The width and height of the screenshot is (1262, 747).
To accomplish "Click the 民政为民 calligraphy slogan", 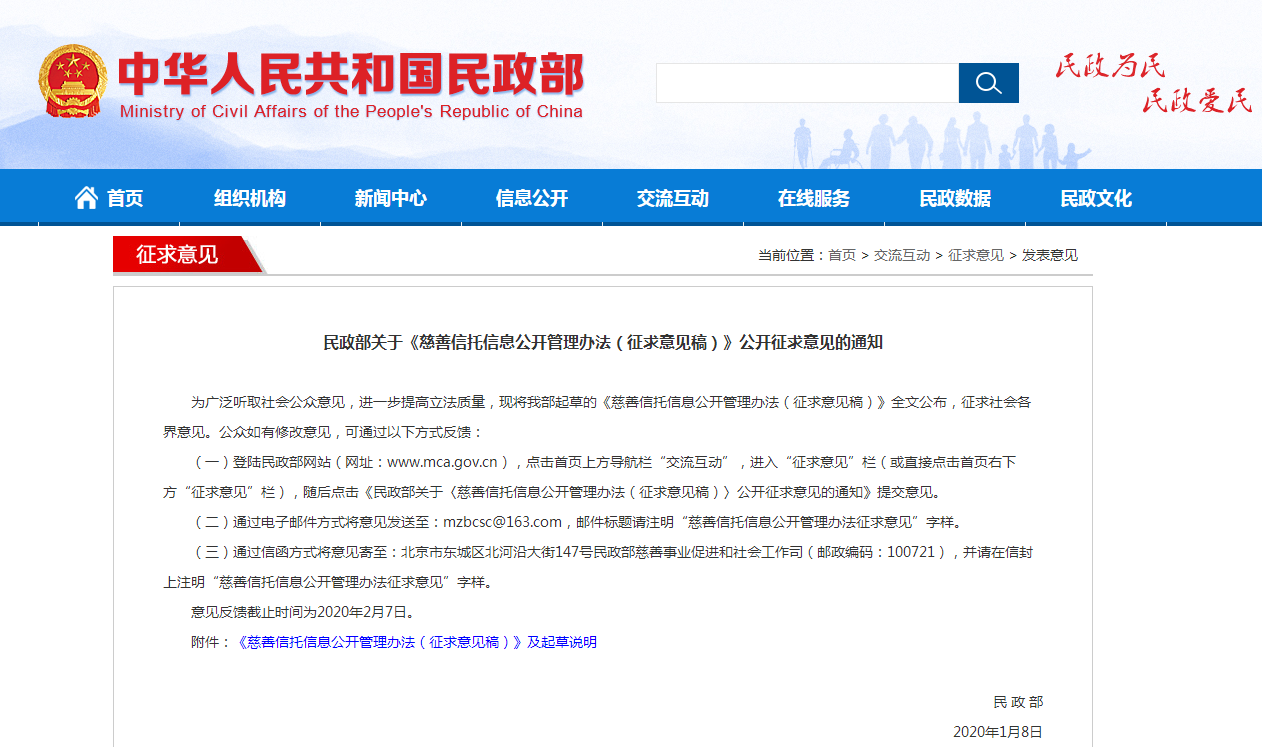I will pyautogui.click(x=1111, y=67).
